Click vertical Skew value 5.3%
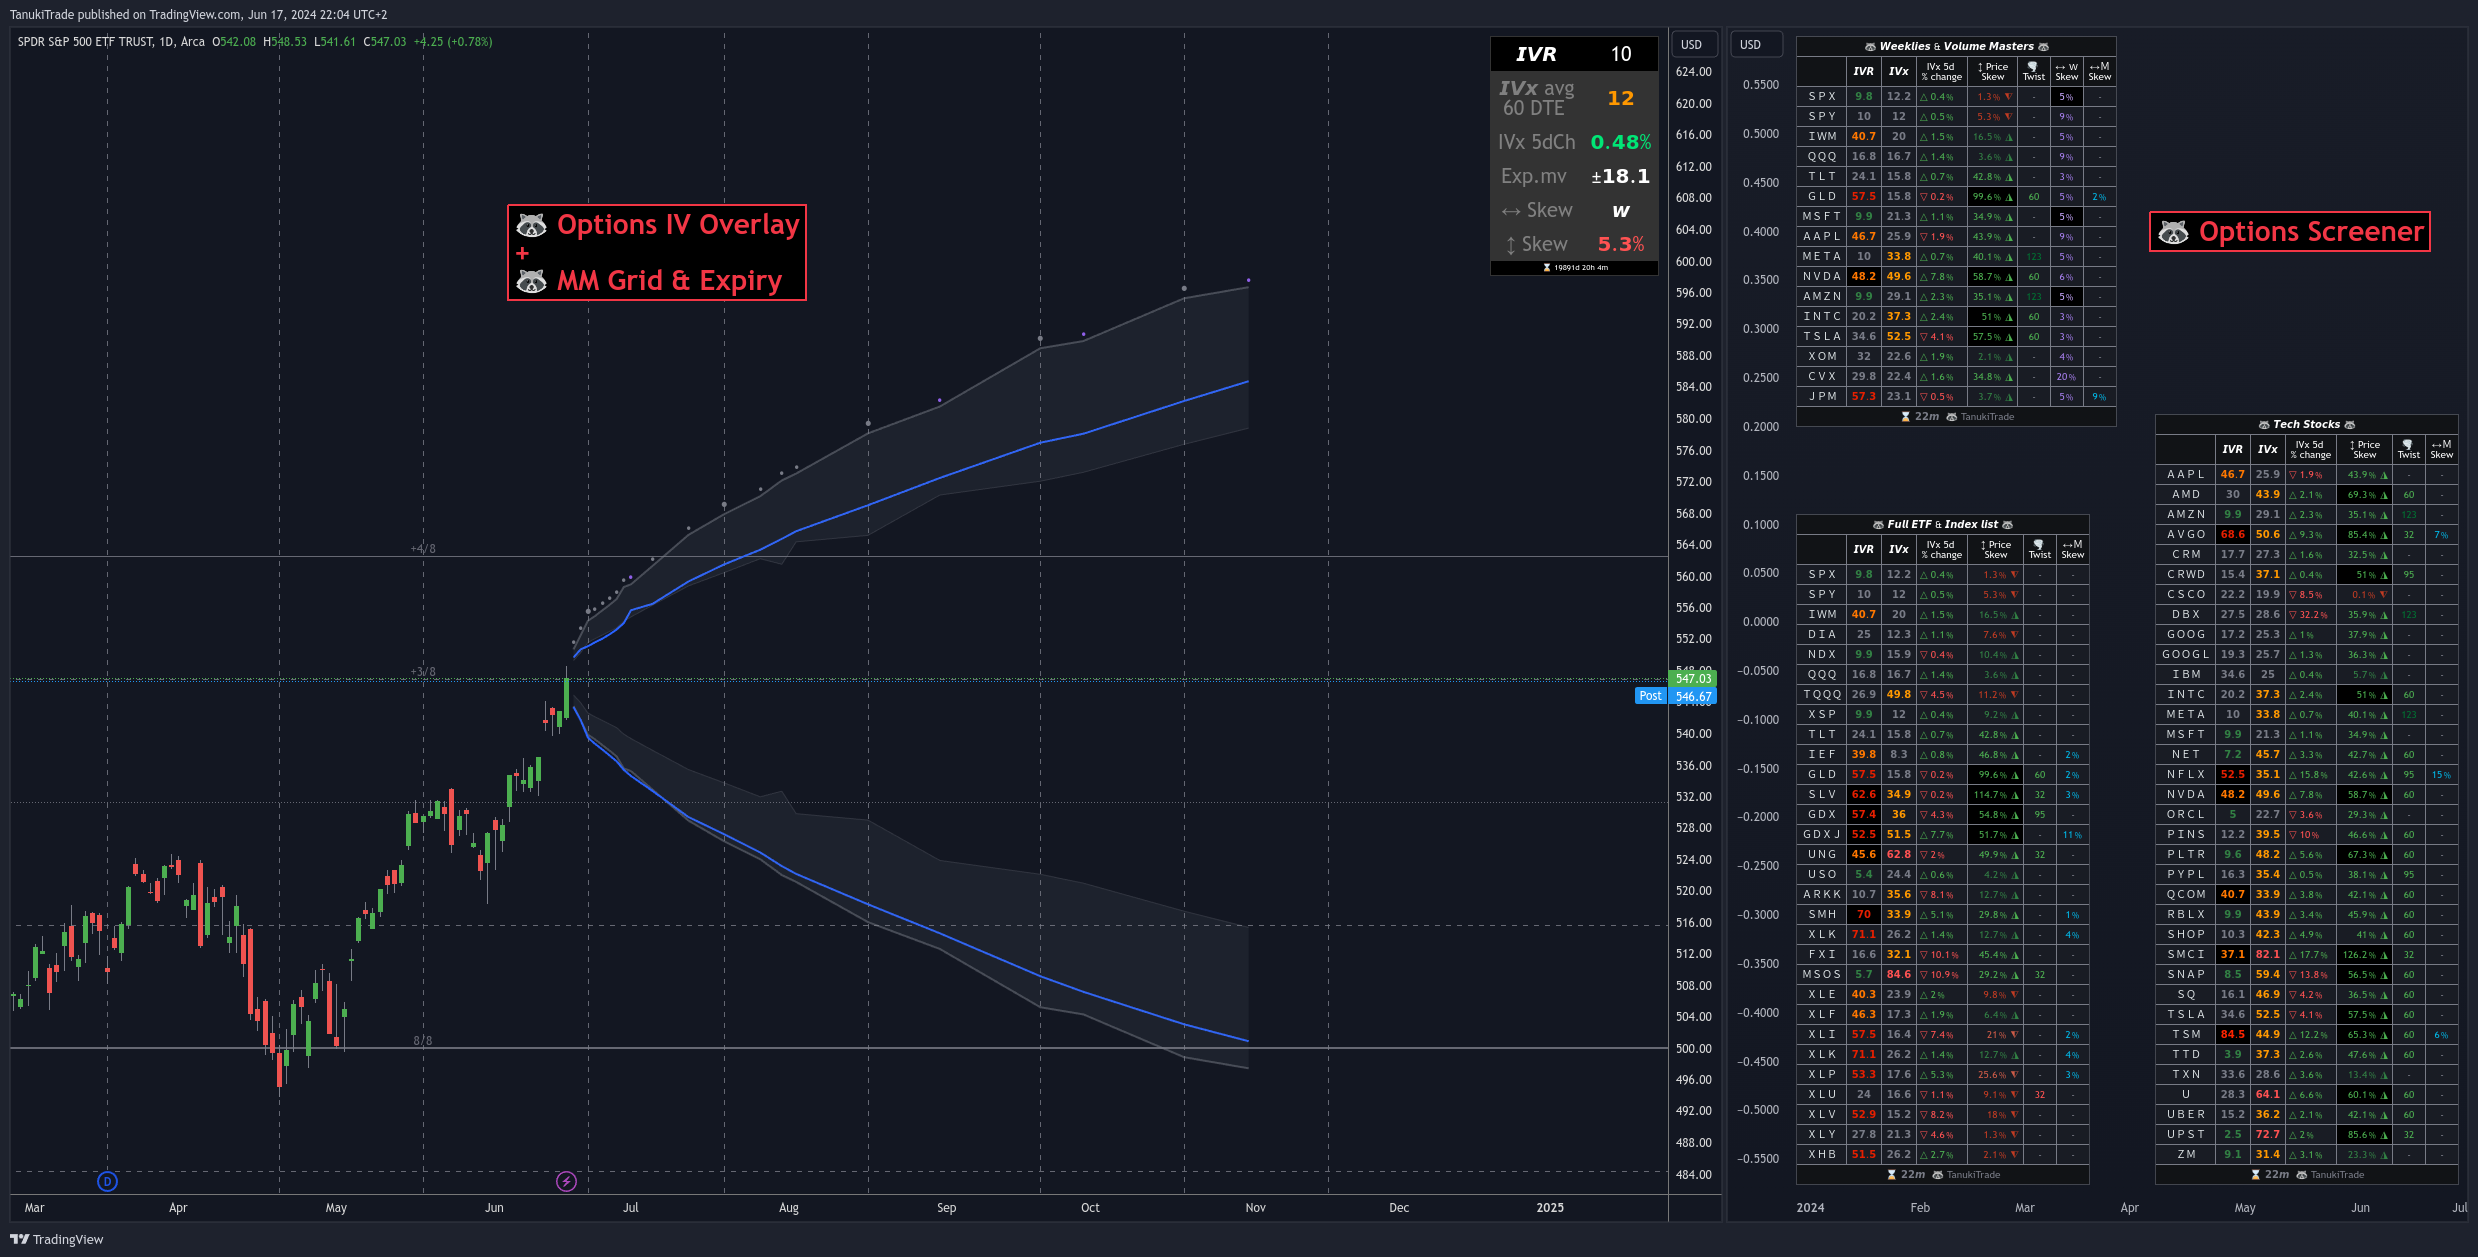The image size is (2478, 1257). [1620, 244]
